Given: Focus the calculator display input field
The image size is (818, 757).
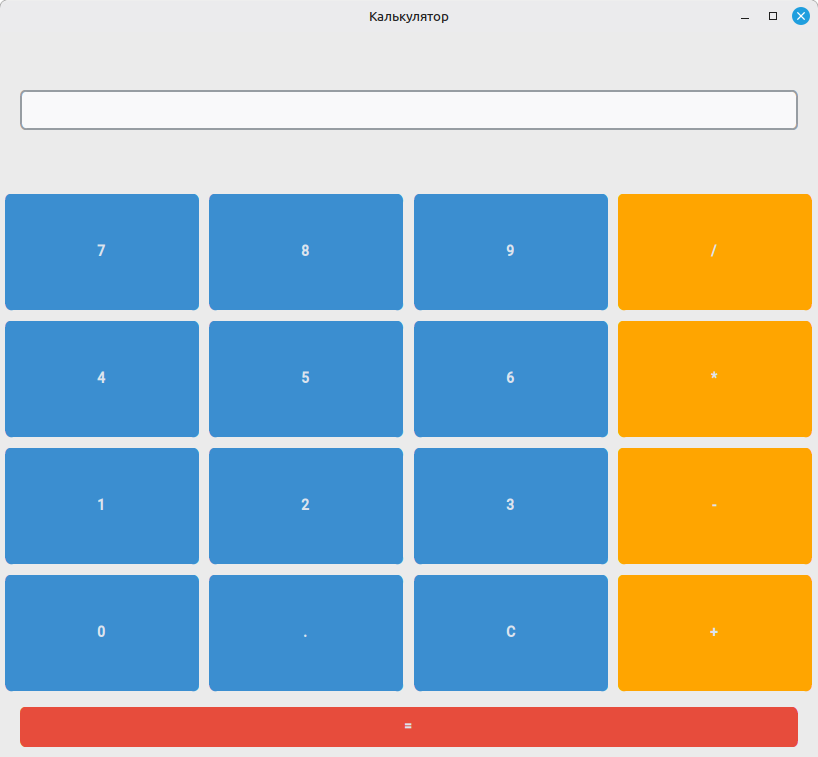Looking at the screenshot, I should point(408,110).
